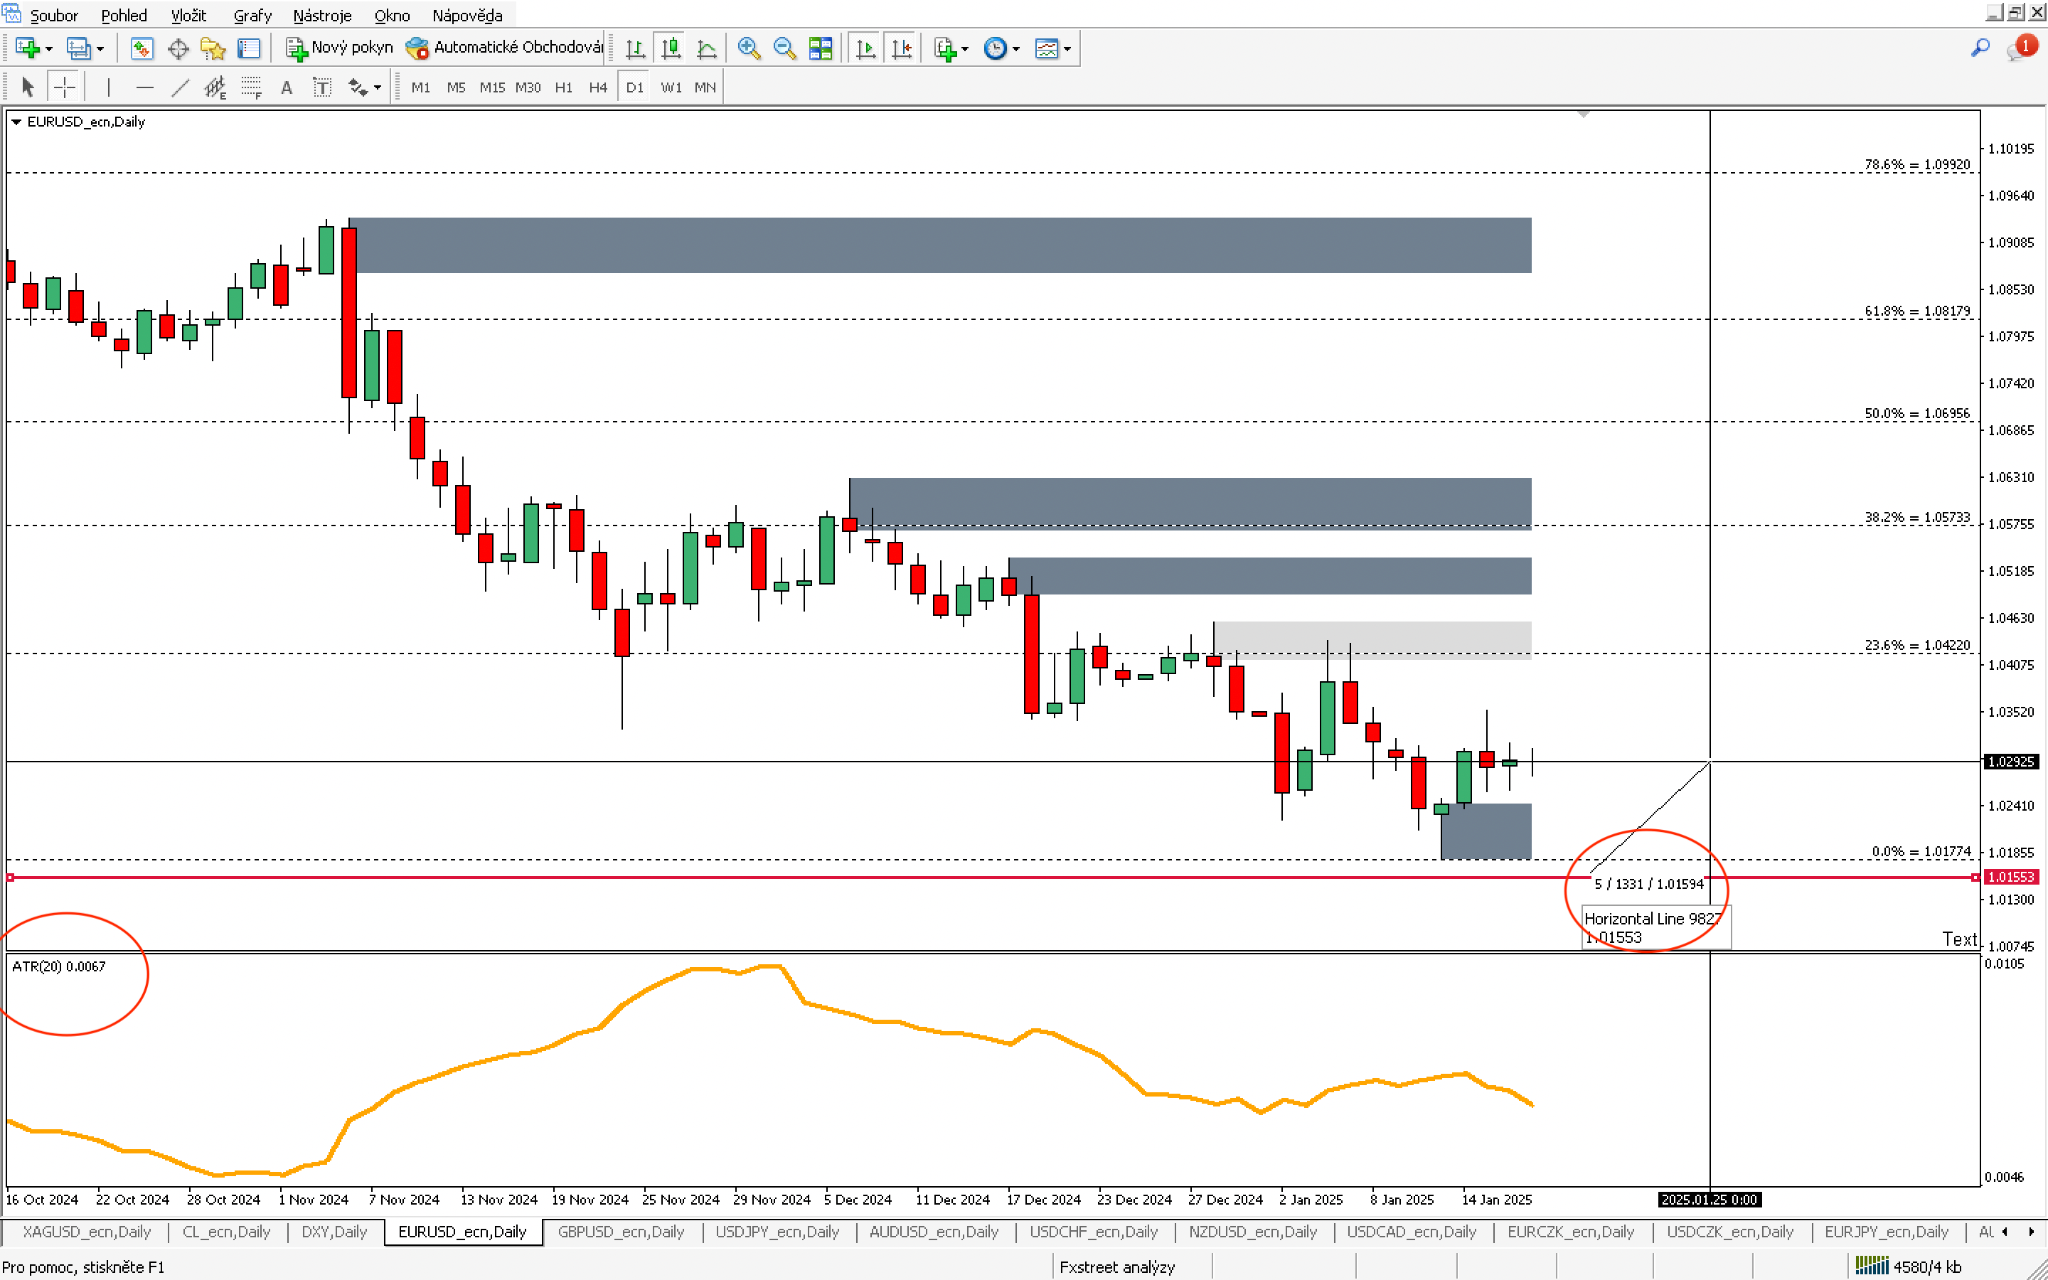The width and height of the screenshot is (2048, 1280).
Task: Select the Draw Trendline tool
Action: coord(180,87)
